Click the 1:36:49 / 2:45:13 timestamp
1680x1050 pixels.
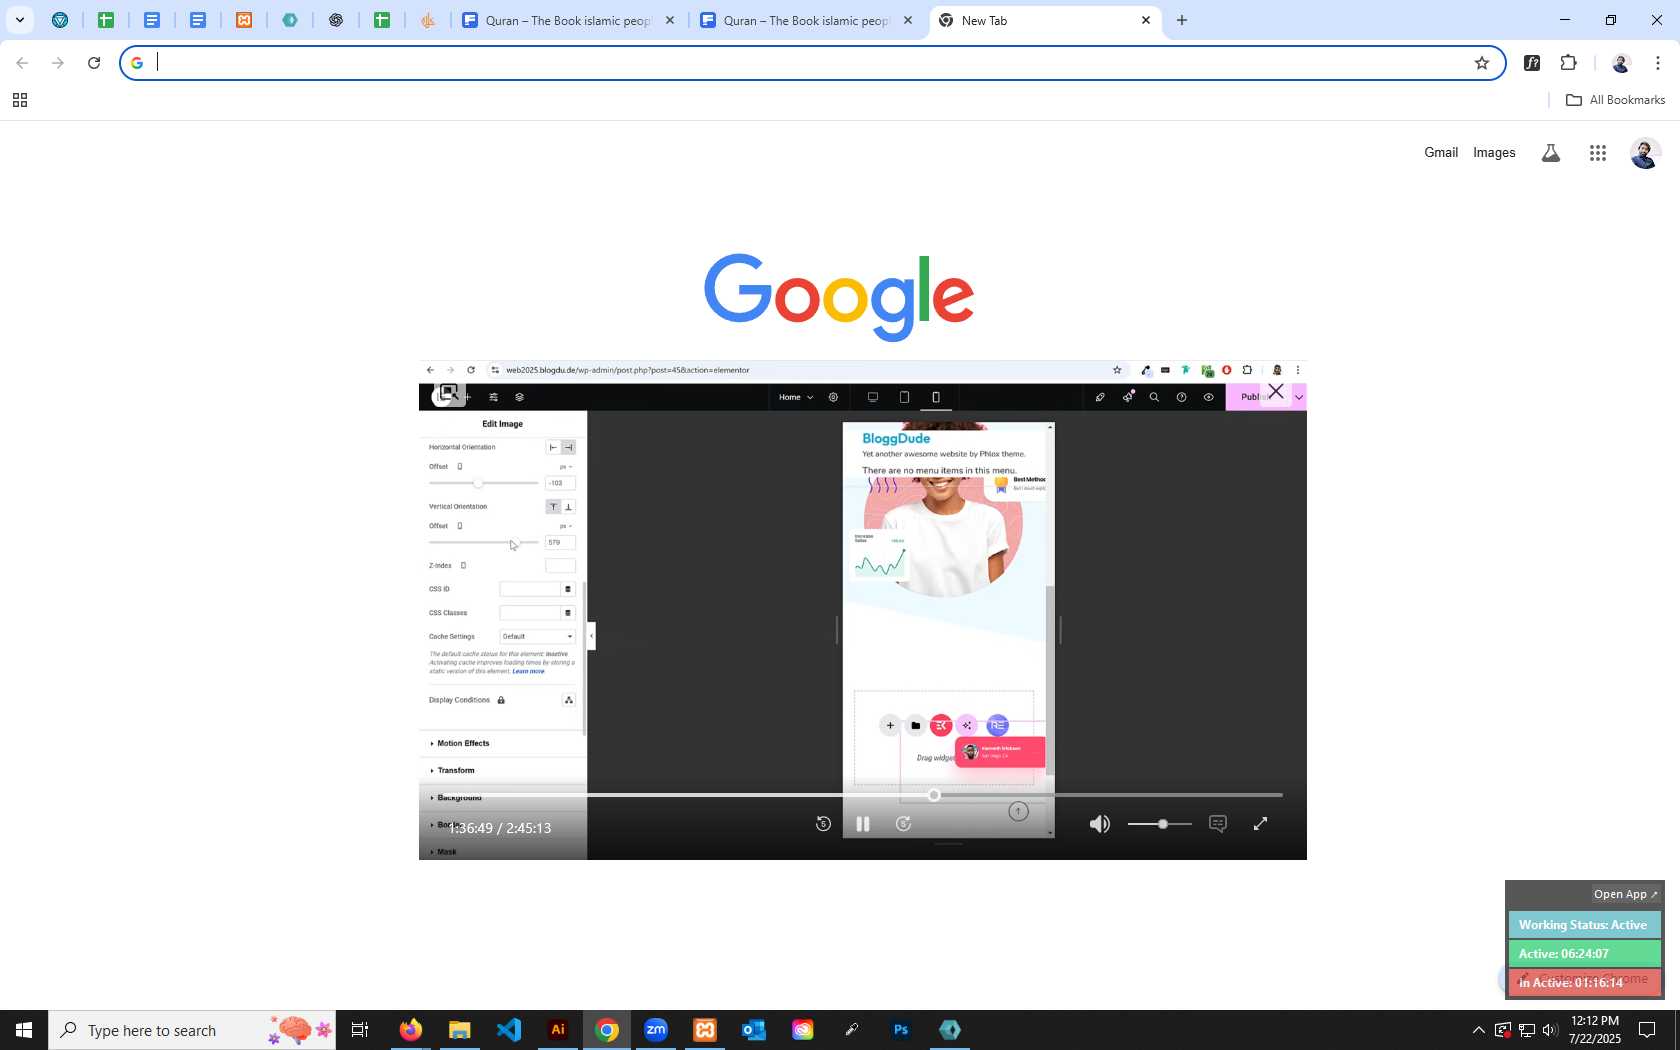500,828
